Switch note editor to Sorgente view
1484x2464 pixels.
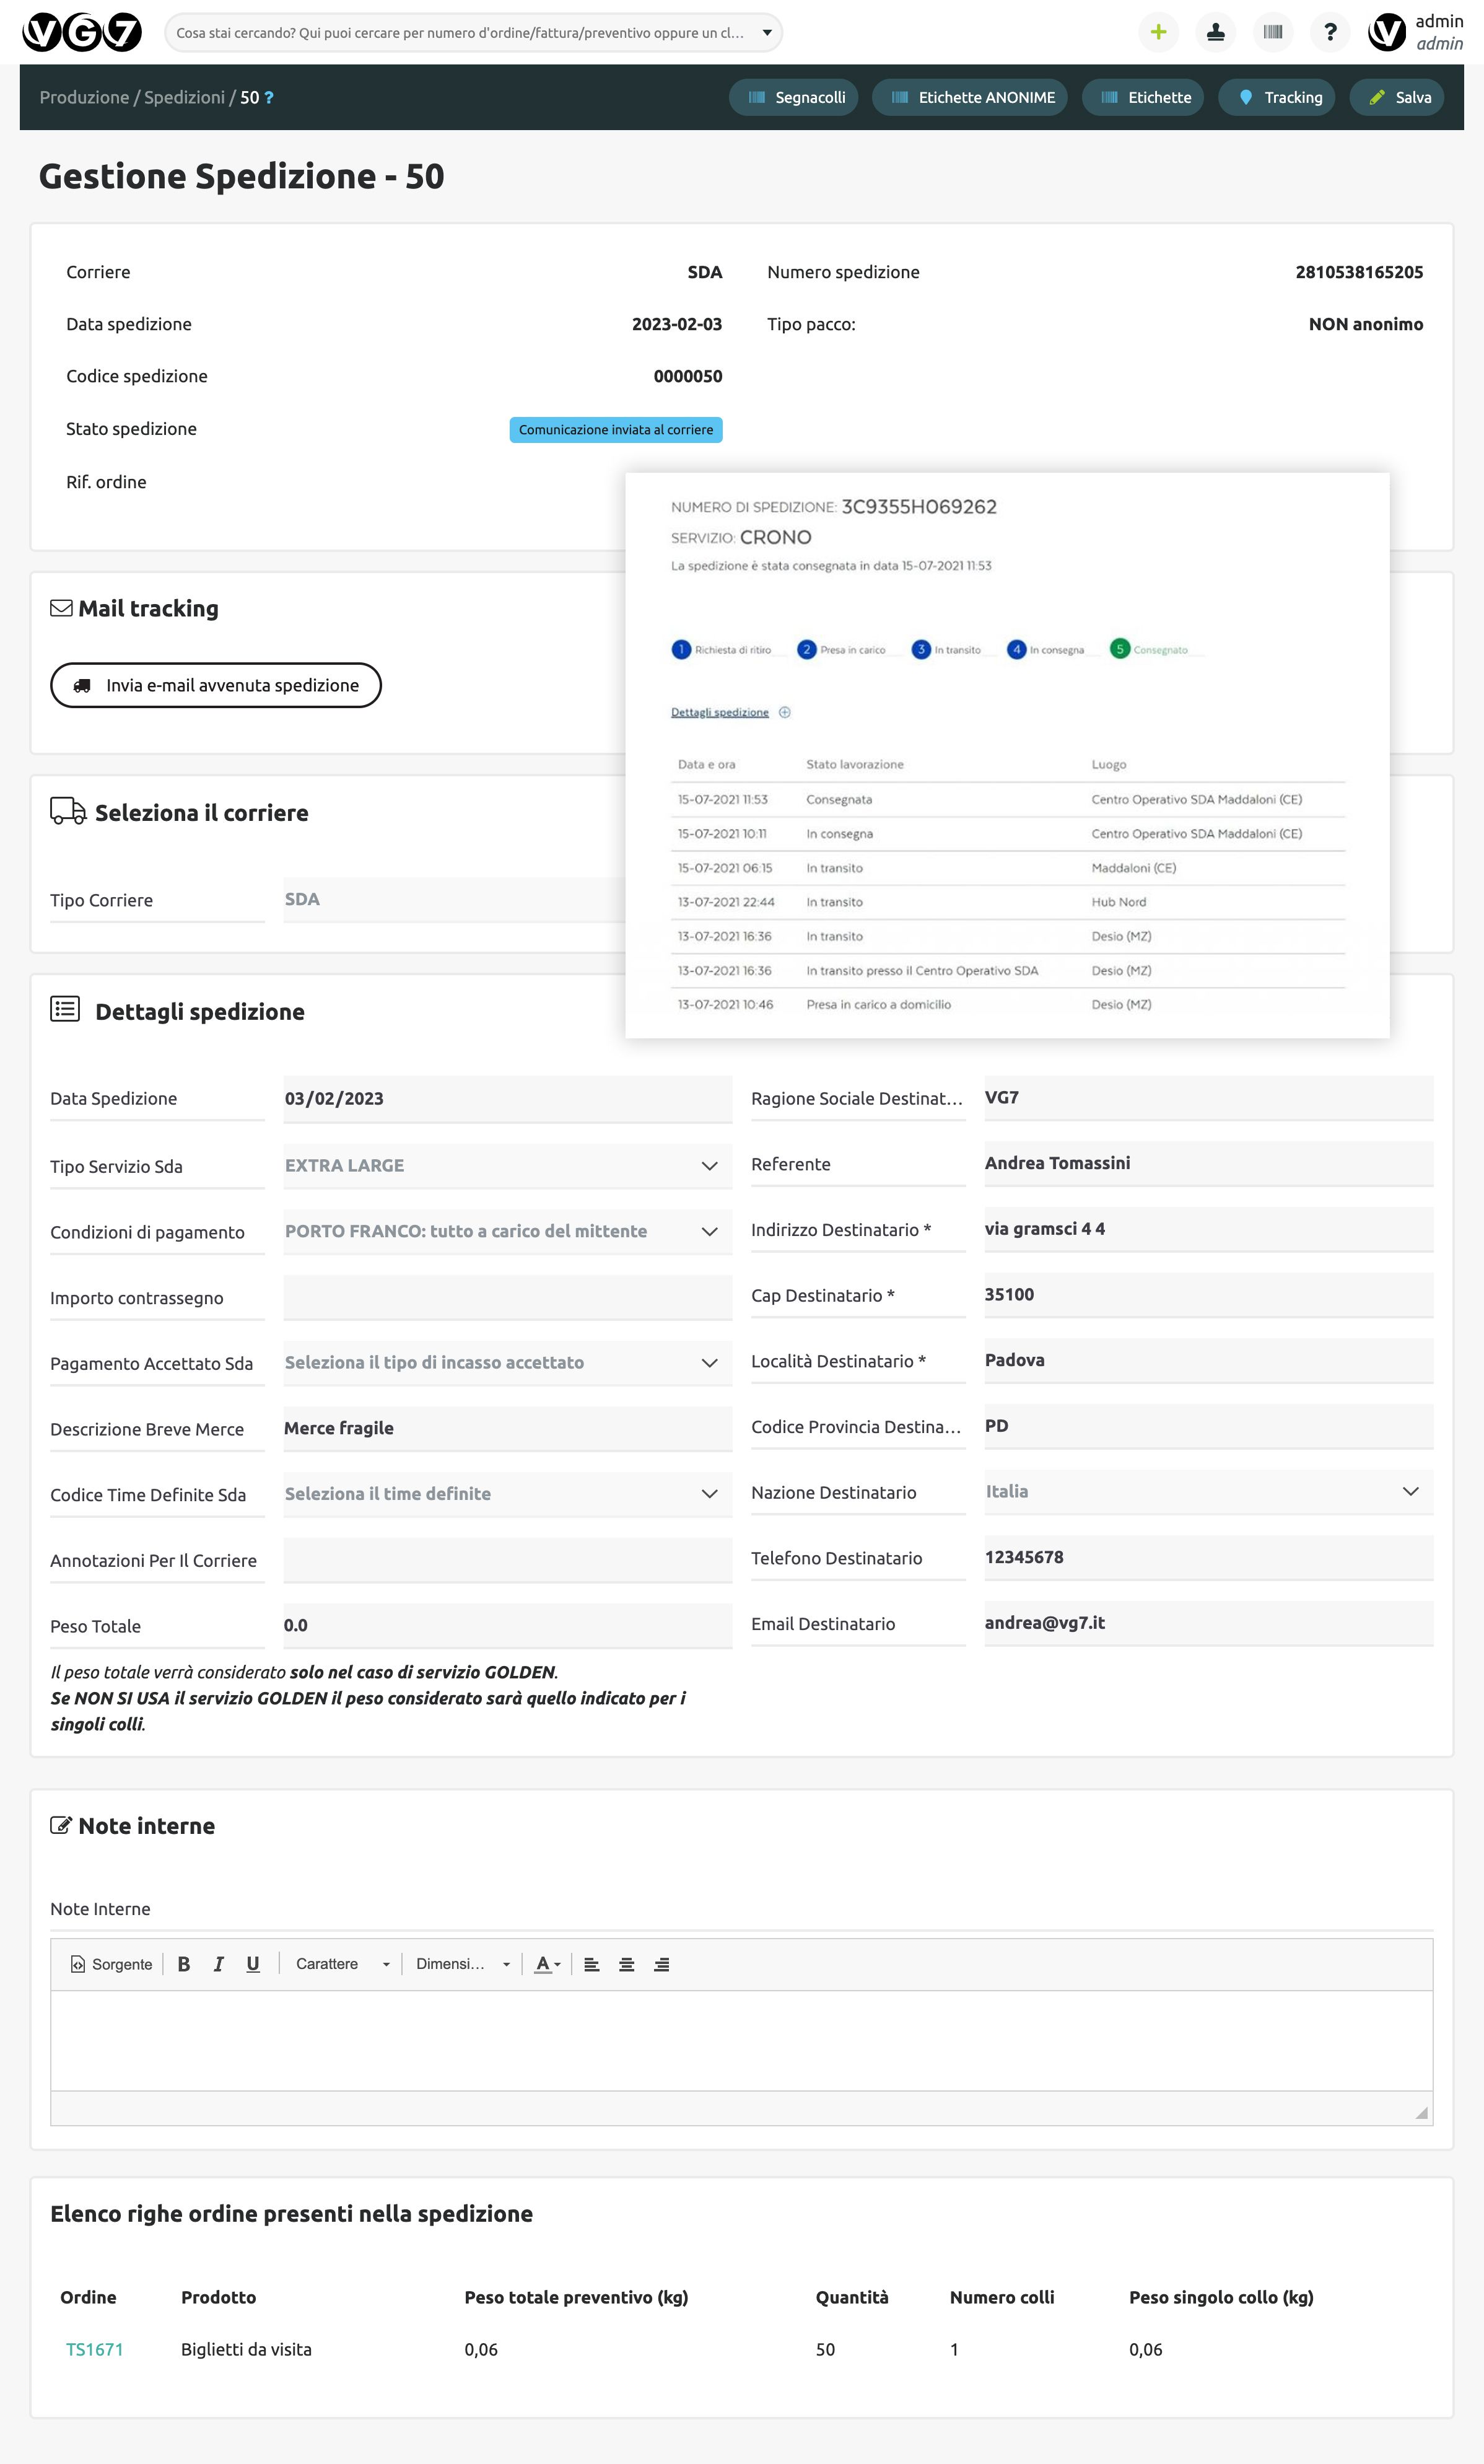click(x=112, y=1964)
